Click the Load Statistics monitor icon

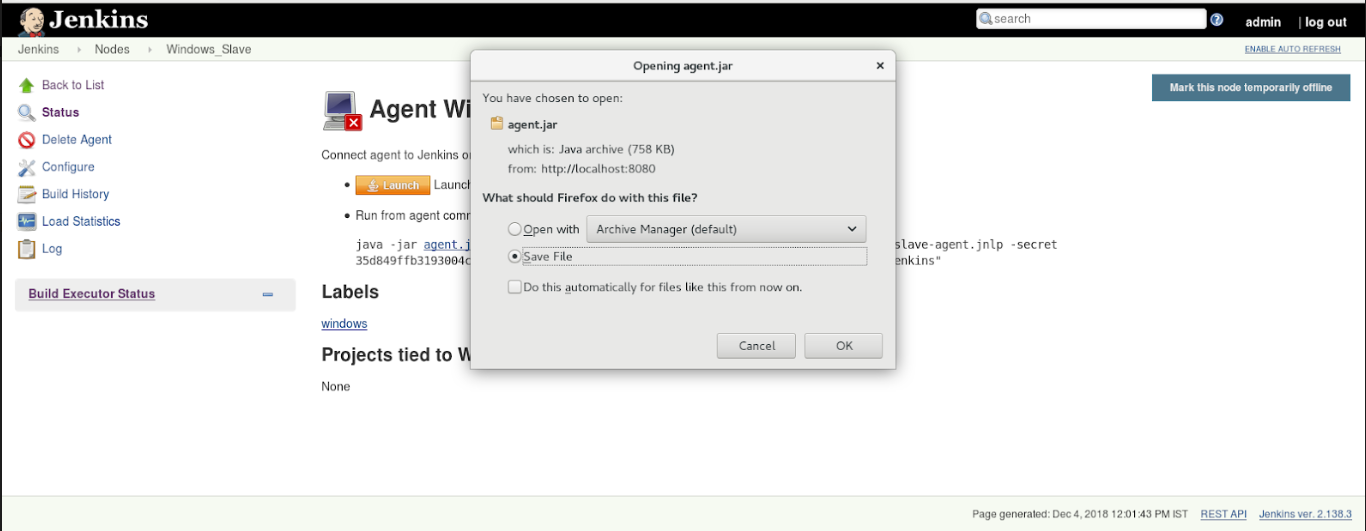point(26,221)
